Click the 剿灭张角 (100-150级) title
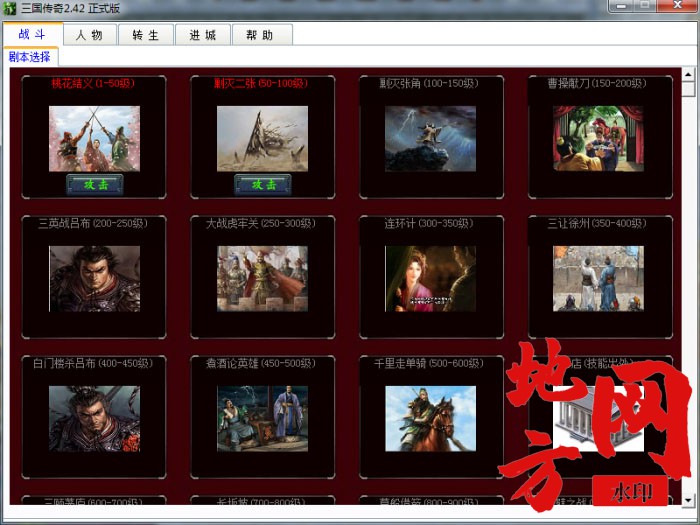The image size is (700, 525). click(429, 83)
